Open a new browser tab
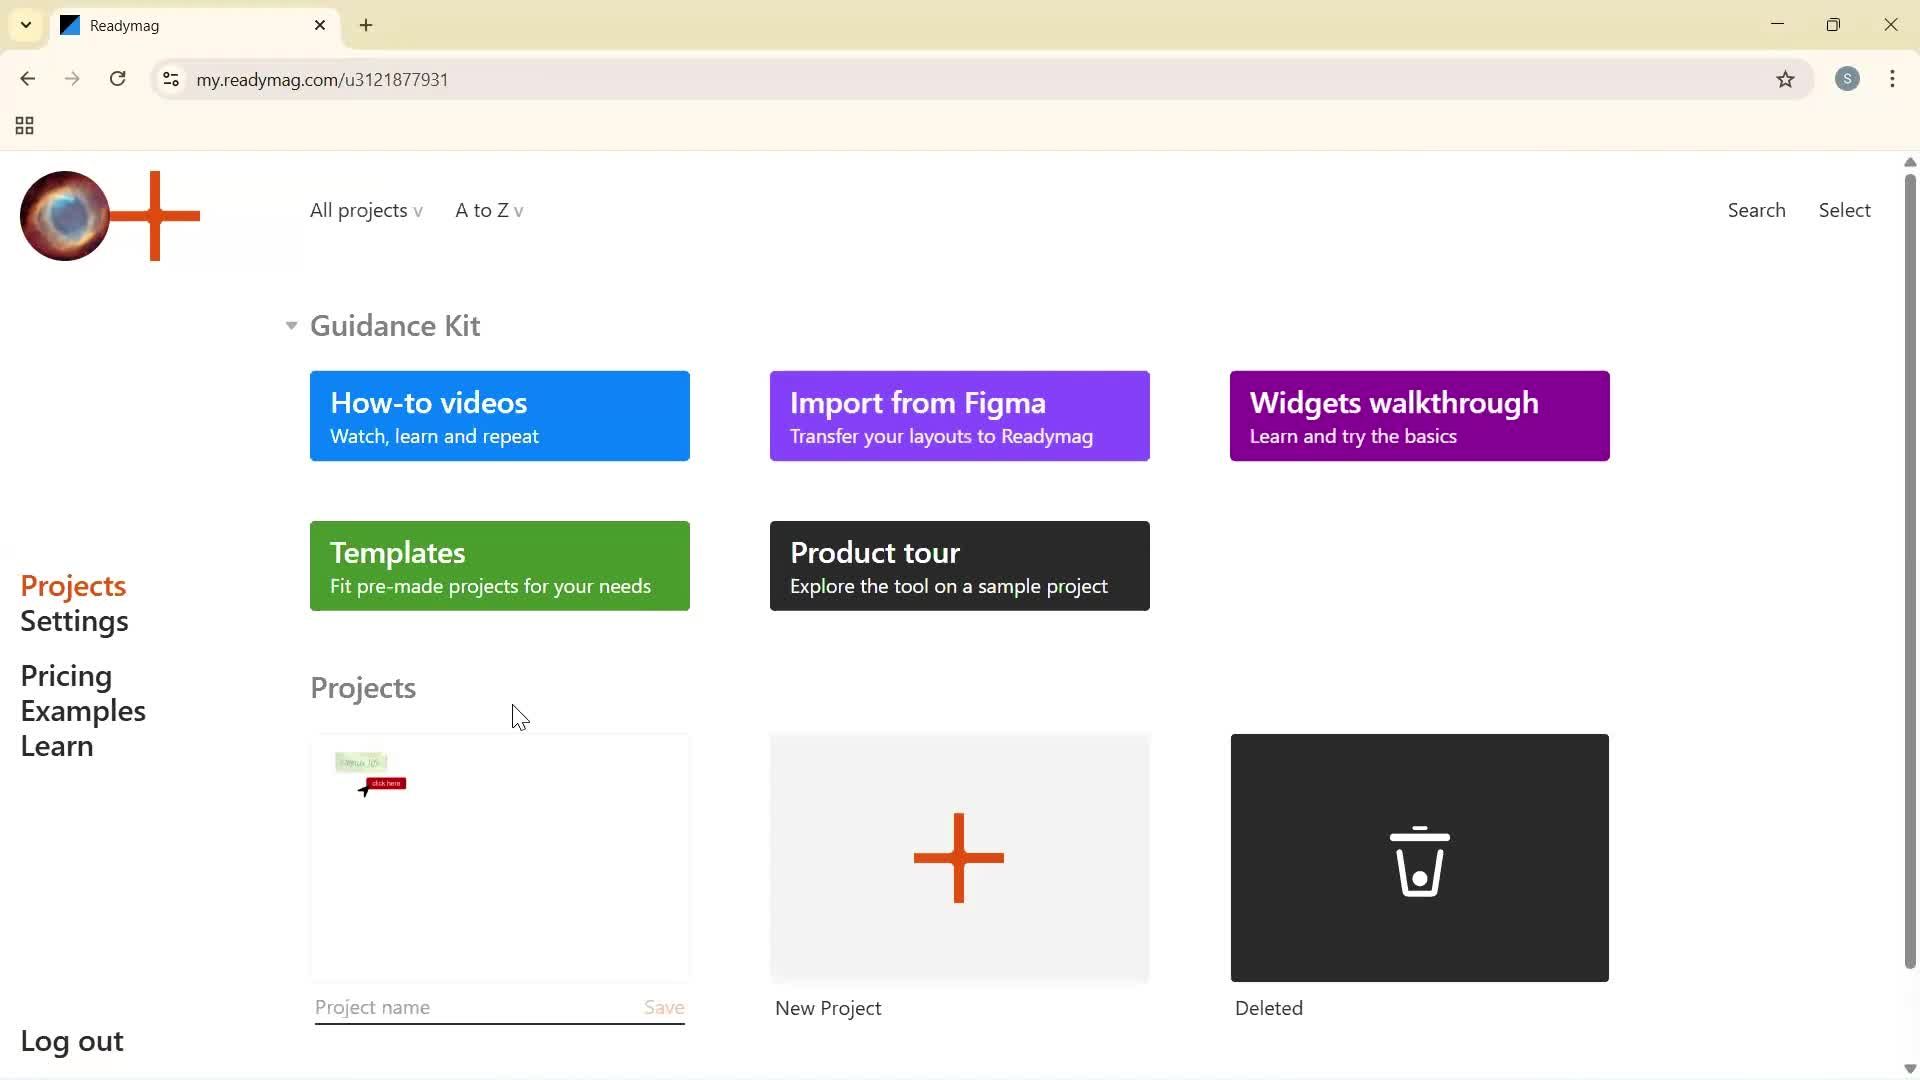Image resolution: width=1920 pixels, height=1080 pixels. click(365, 25)
